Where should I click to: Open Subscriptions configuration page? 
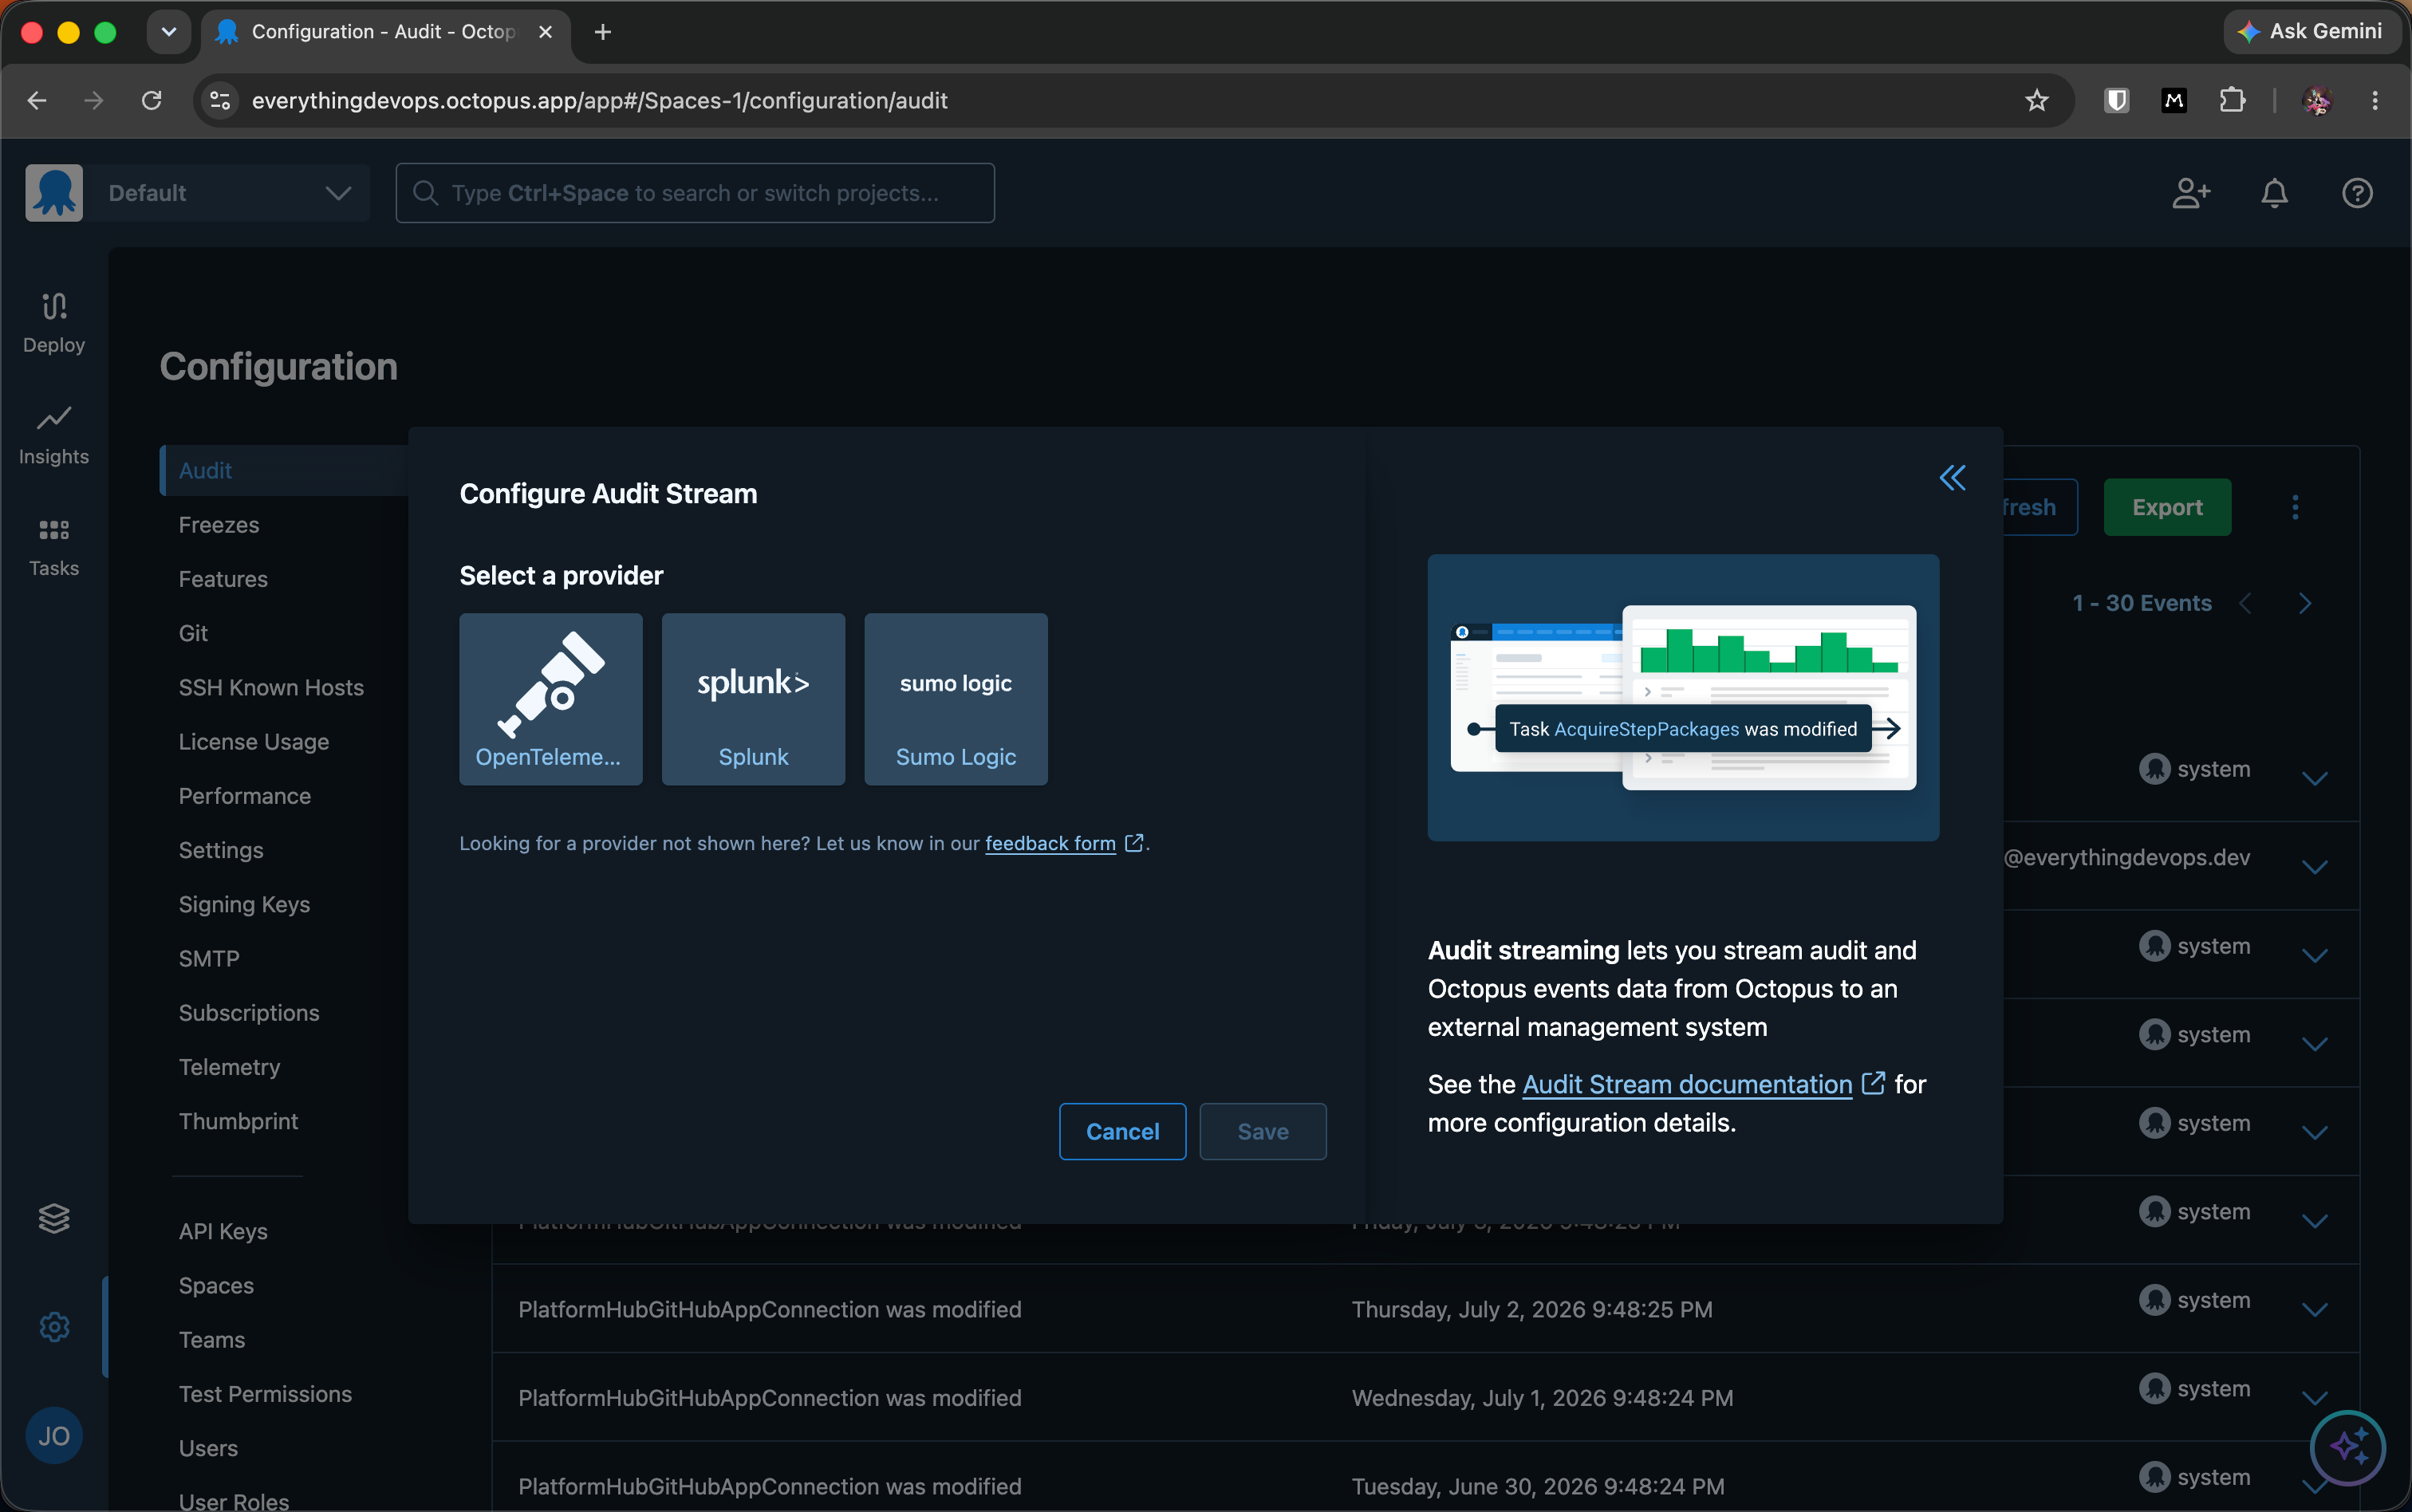pyautogui.click(x=249, y=1012)
